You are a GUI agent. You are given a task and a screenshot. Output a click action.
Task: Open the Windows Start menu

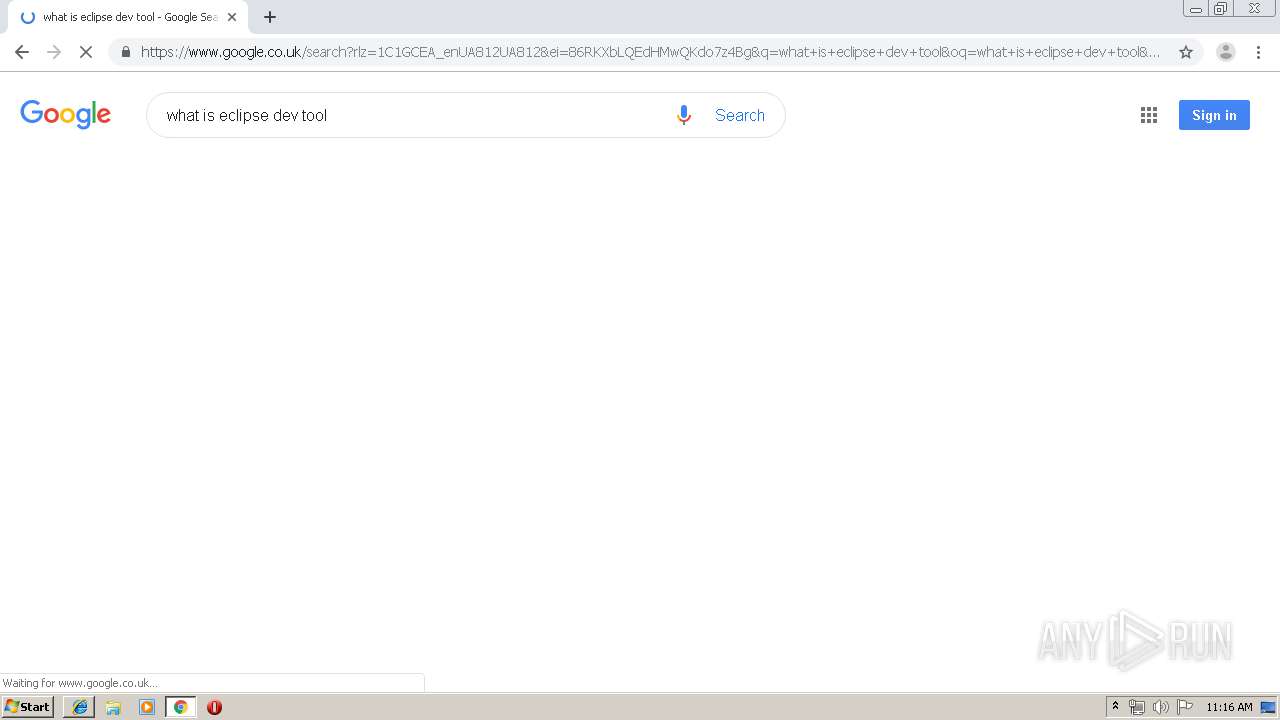pos(28,707)
